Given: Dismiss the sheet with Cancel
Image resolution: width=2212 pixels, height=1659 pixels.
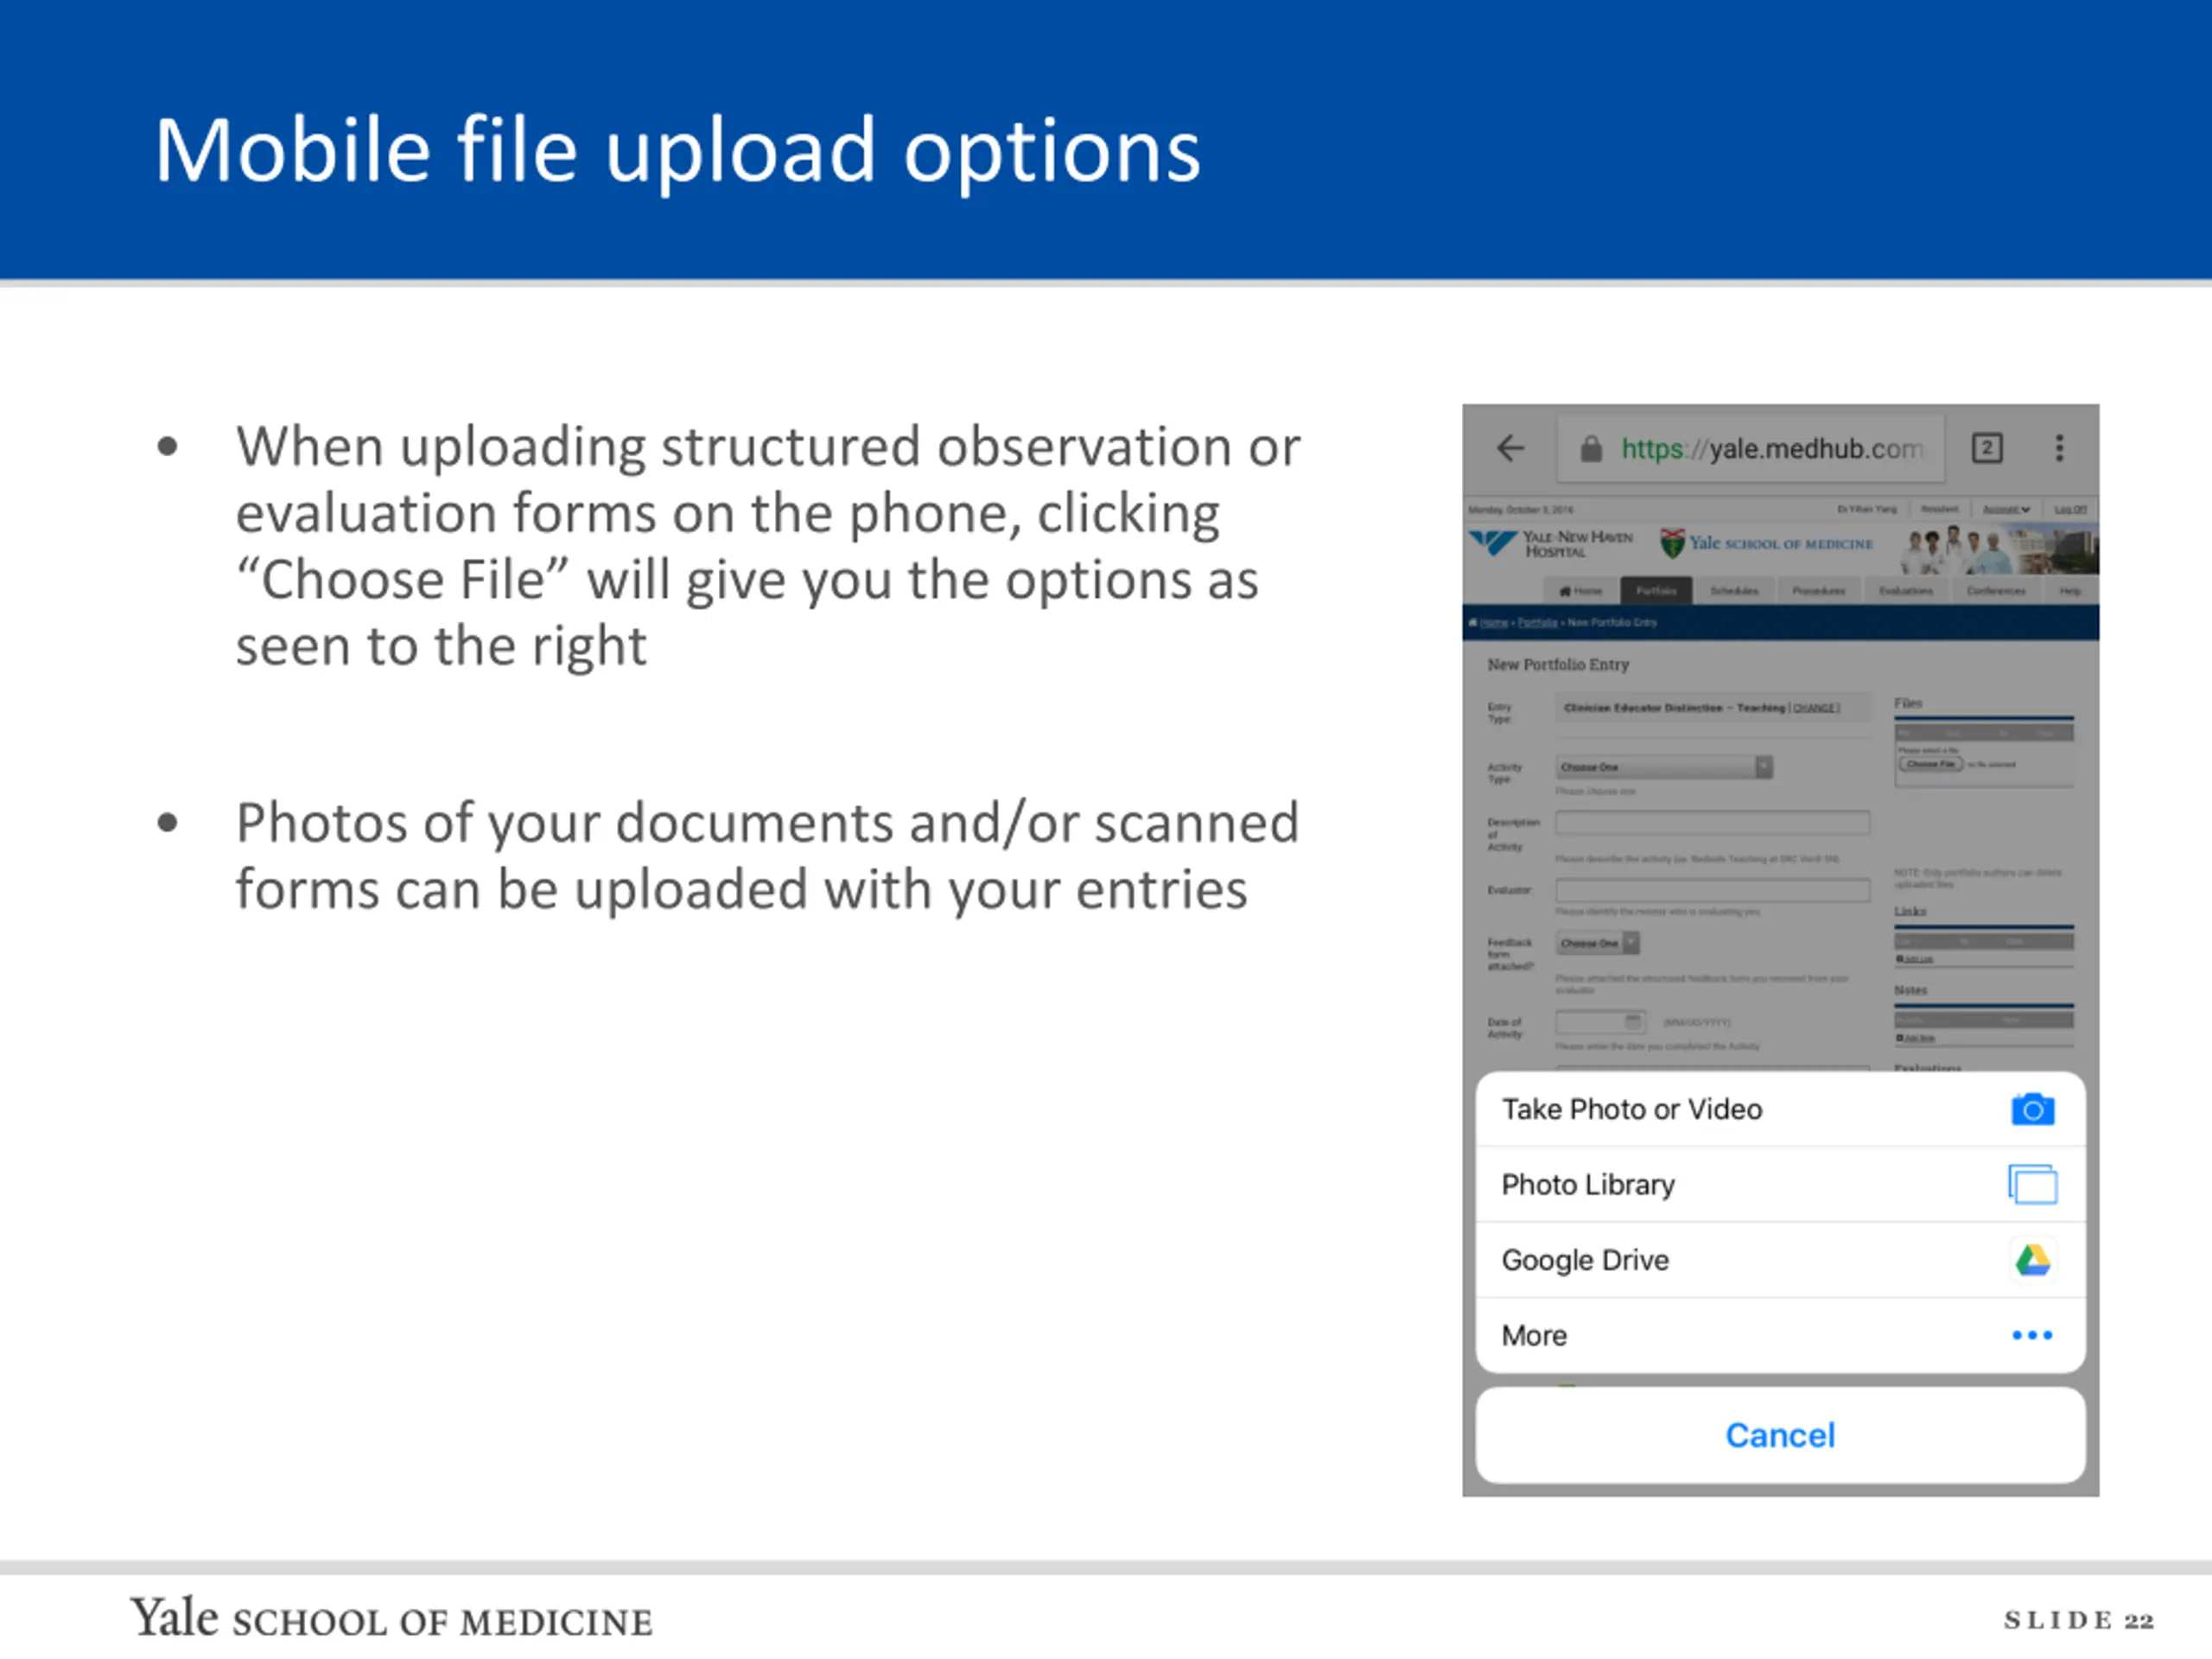Looking at the screenshot, I should click(x=1780, y=1435).
